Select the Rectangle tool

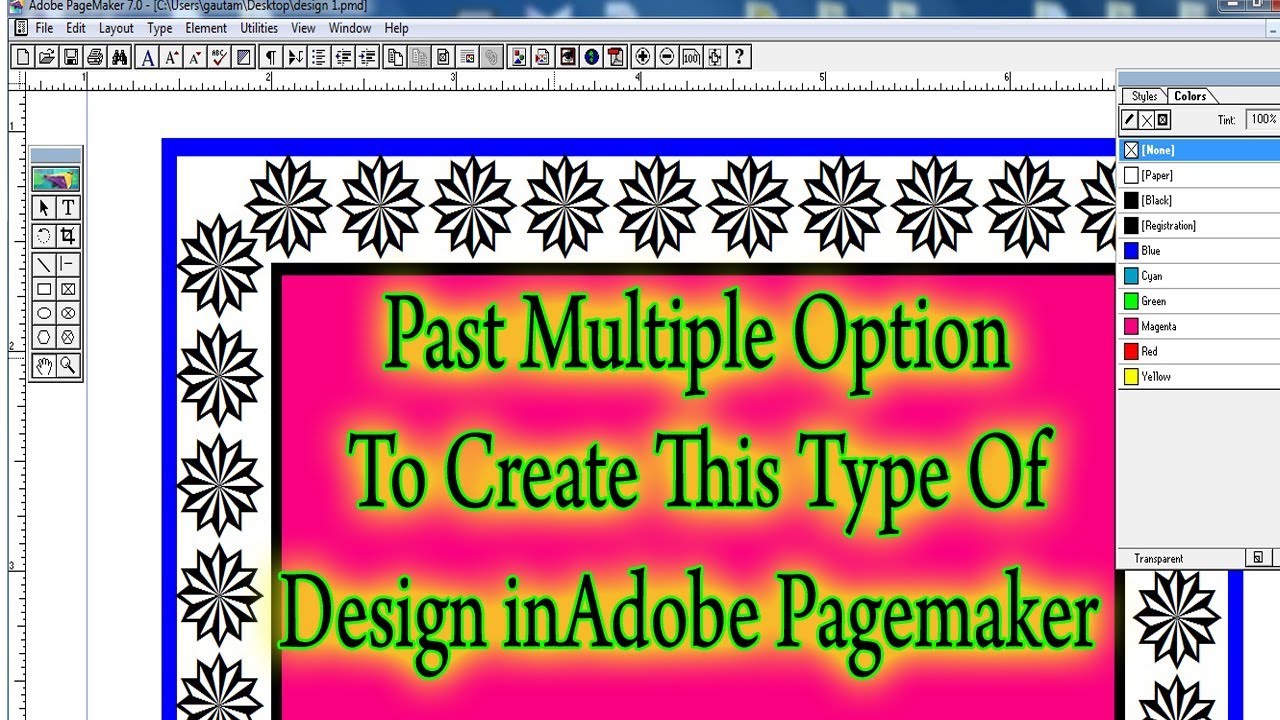pyautogui.click(x=44, y=290)
